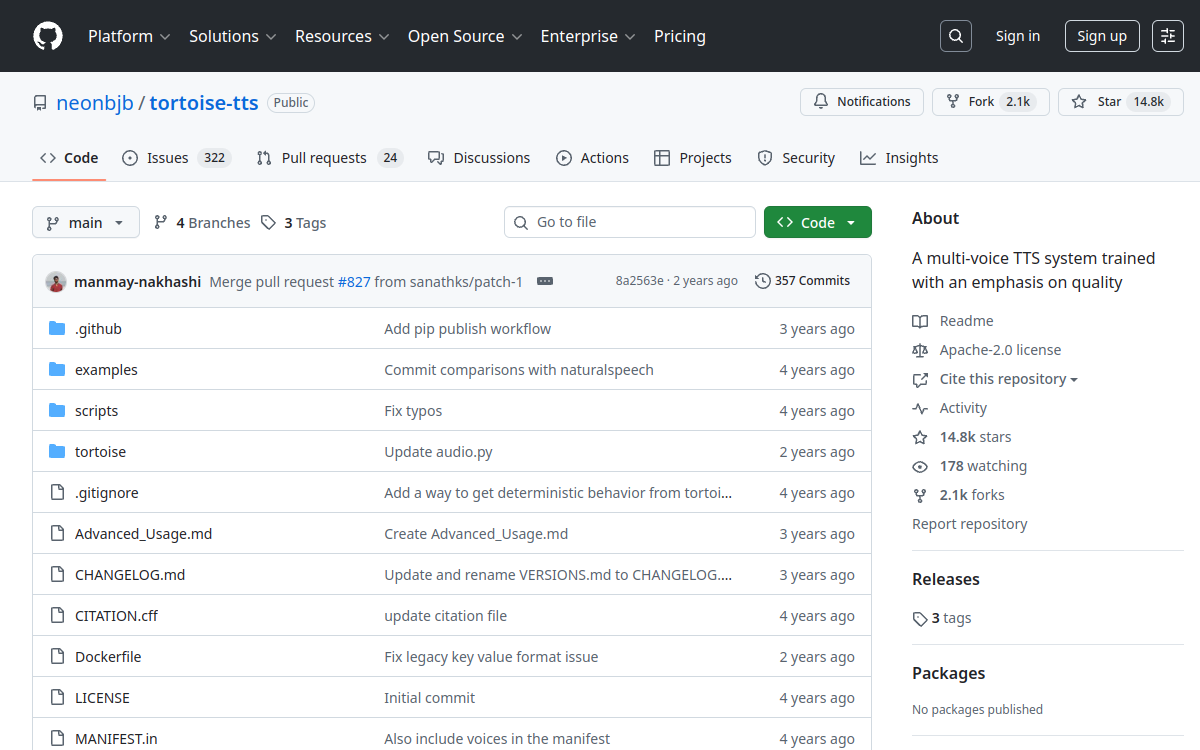Expand the main branch dropdown
The width and height of the screenshot is (1200, 750).
(x=85, y=223)
